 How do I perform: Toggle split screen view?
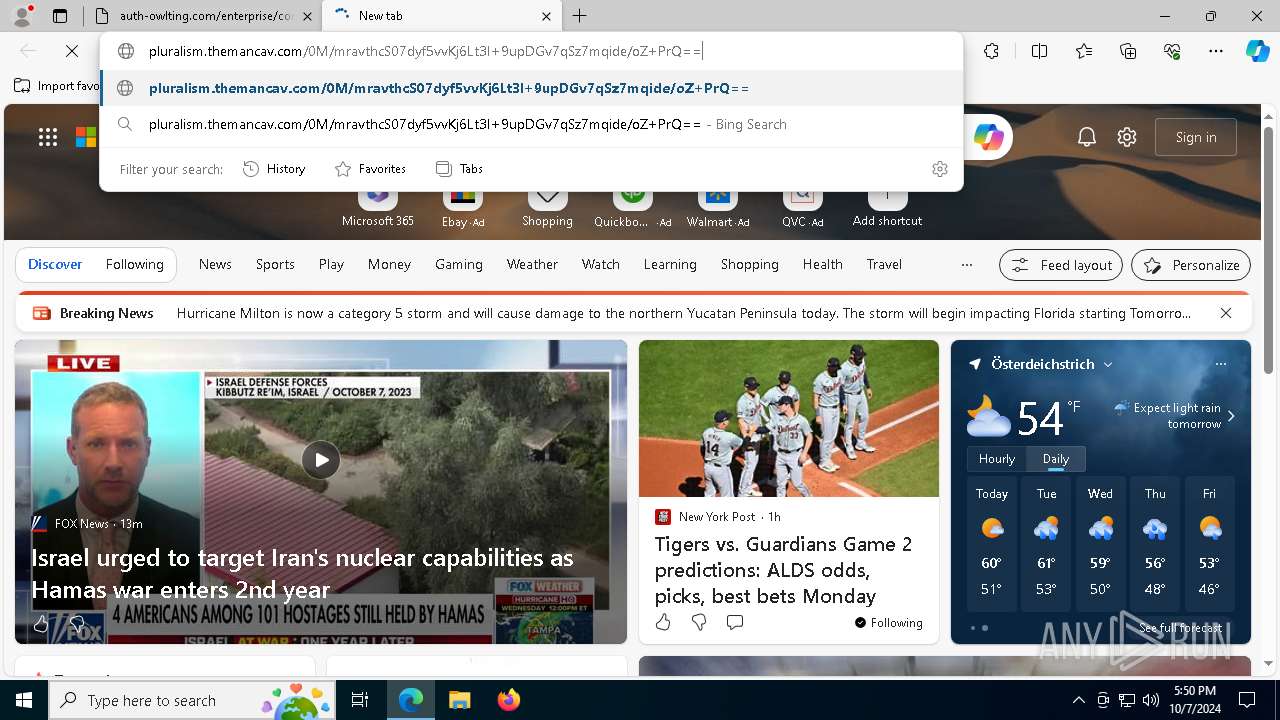[x=1039, y=51]
